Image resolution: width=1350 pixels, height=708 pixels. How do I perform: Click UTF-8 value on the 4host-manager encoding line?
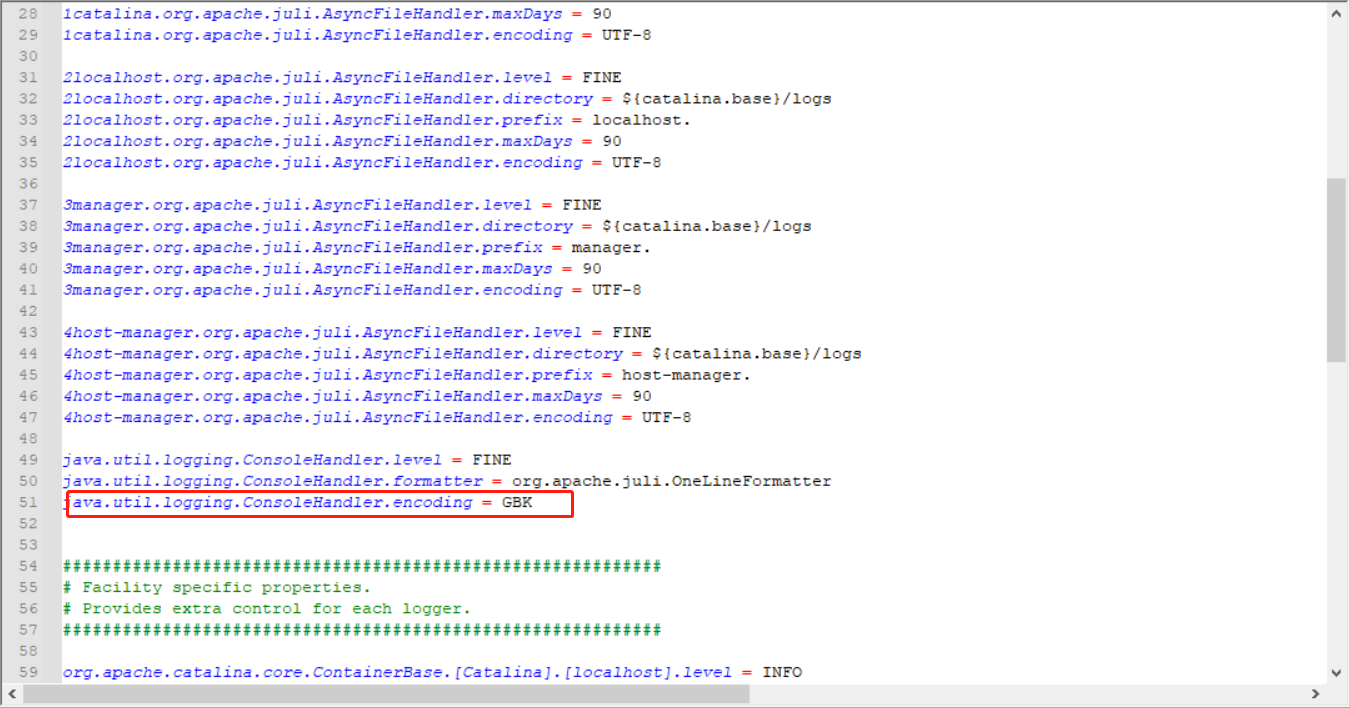tap(667, 418)
